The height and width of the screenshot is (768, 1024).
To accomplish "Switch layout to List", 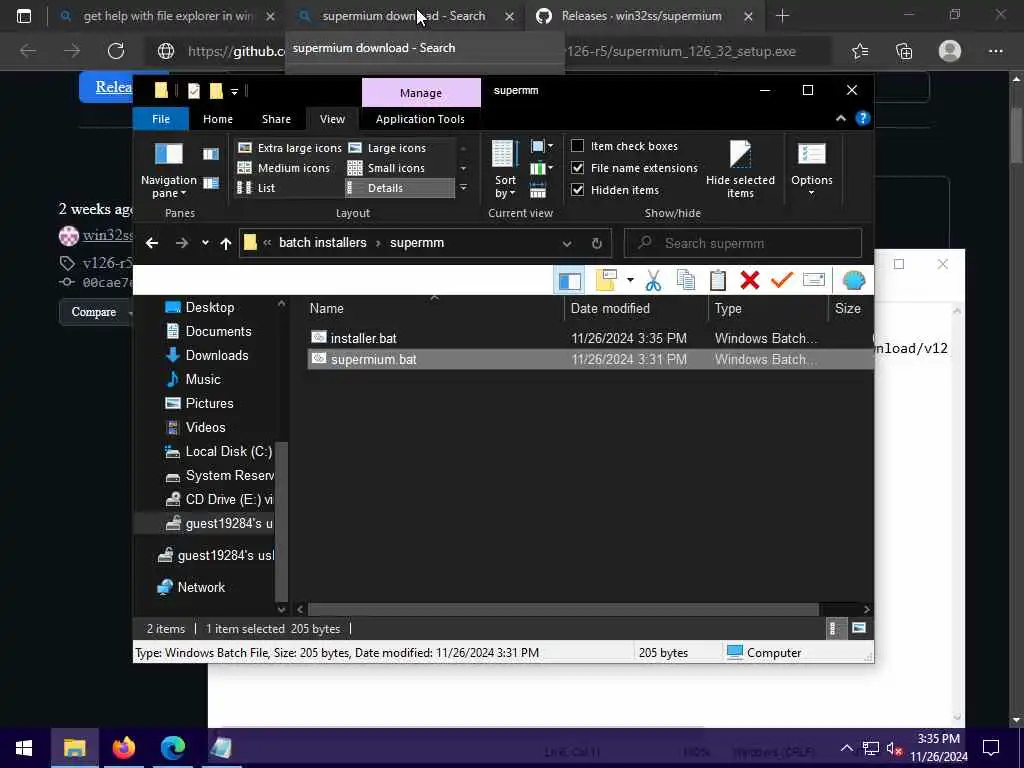I will point(256,188).
